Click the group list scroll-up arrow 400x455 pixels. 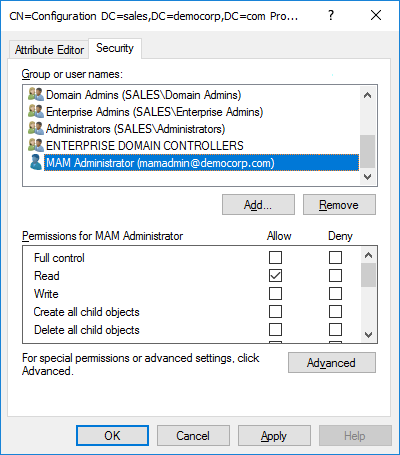pos(368,95)
